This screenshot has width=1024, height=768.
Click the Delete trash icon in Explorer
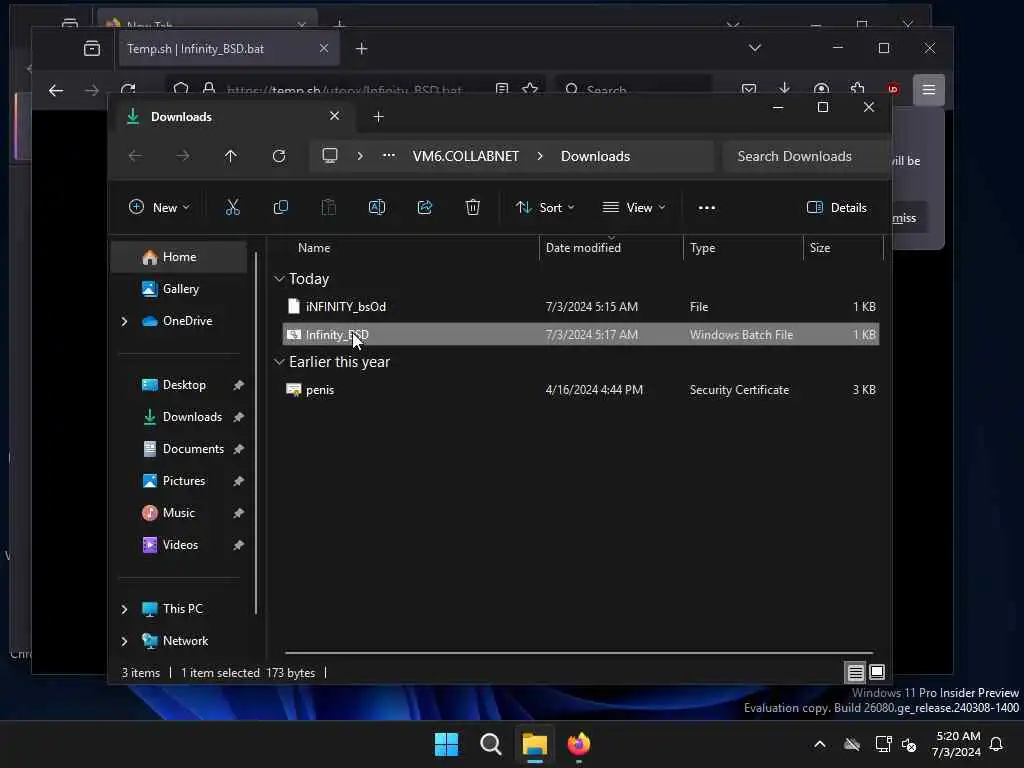point(472,208)
